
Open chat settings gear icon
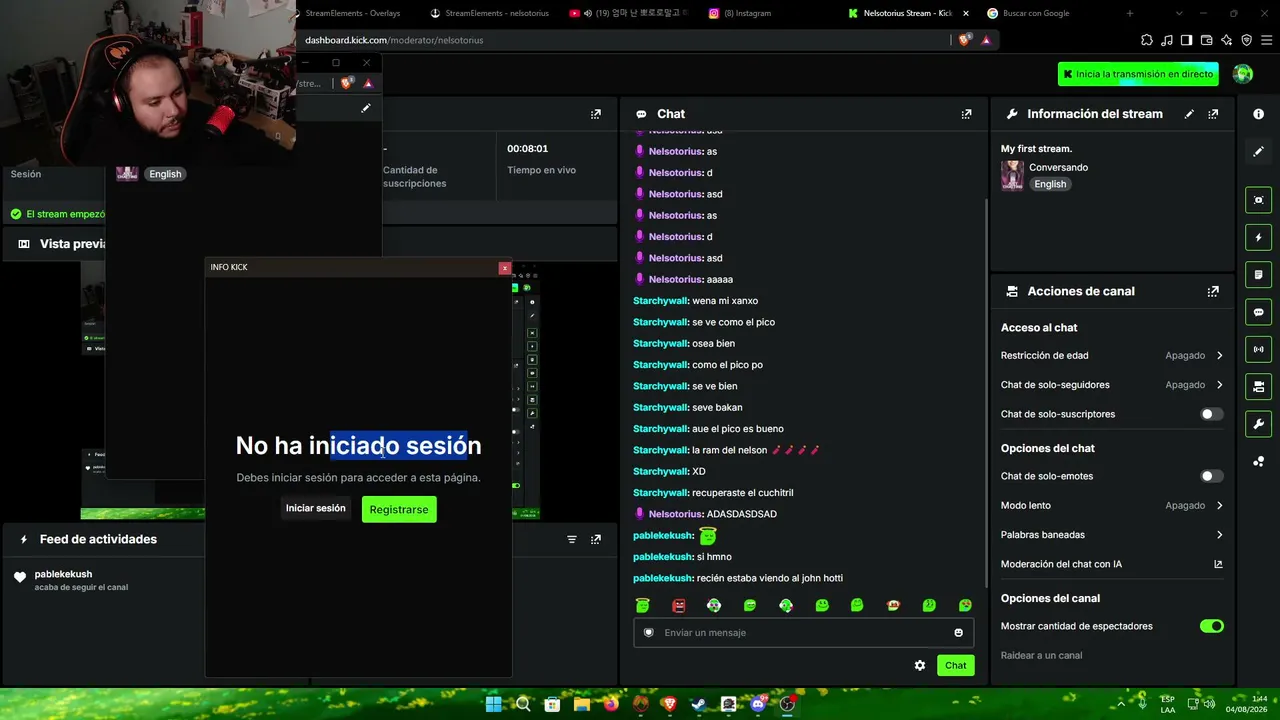pyautogui.click(x=920, y=665)
